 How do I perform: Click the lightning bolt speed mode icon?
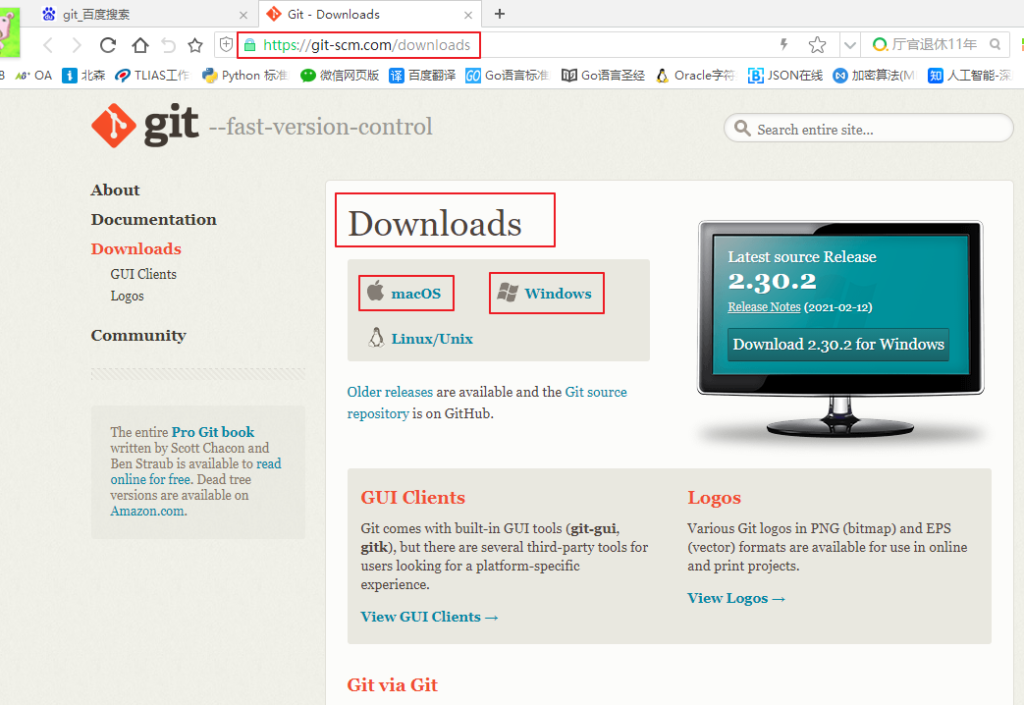coord(784,45)
